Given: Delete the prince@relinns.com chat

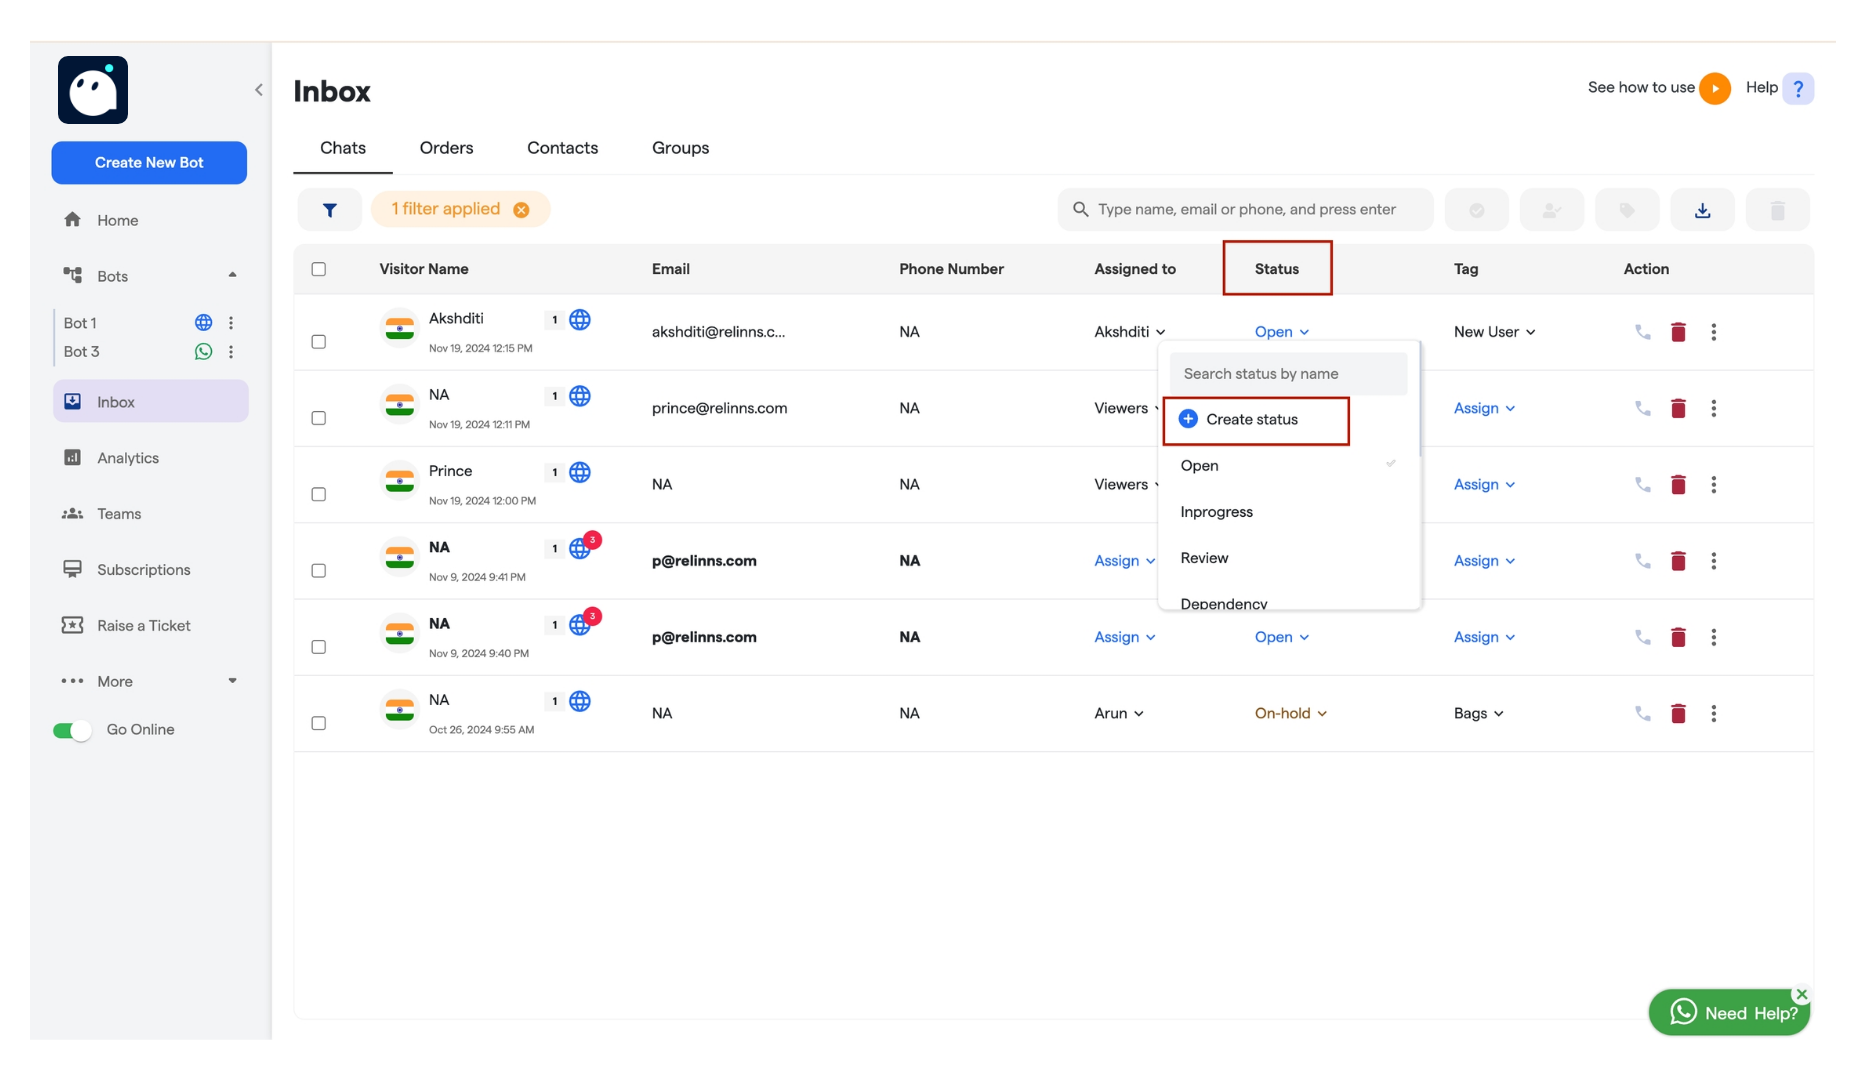Looking at the screenshot, I should point(1678,408).
